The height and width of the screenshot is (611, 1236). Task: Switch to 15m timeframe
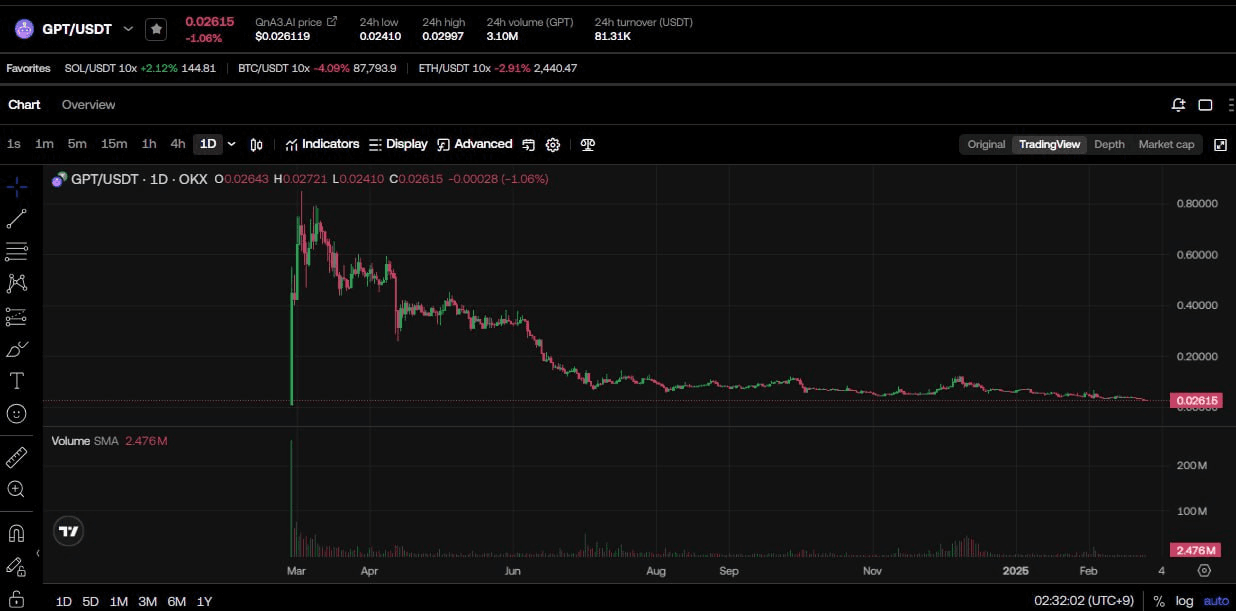[114, 144]
